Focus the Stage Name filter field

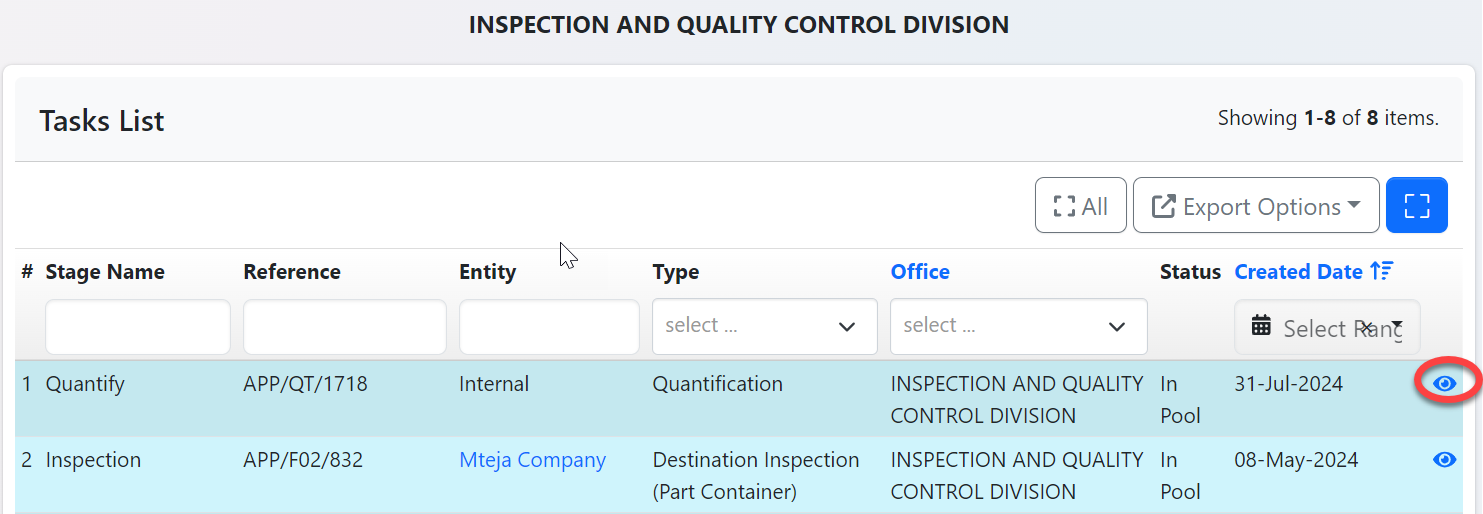(138, 327)
